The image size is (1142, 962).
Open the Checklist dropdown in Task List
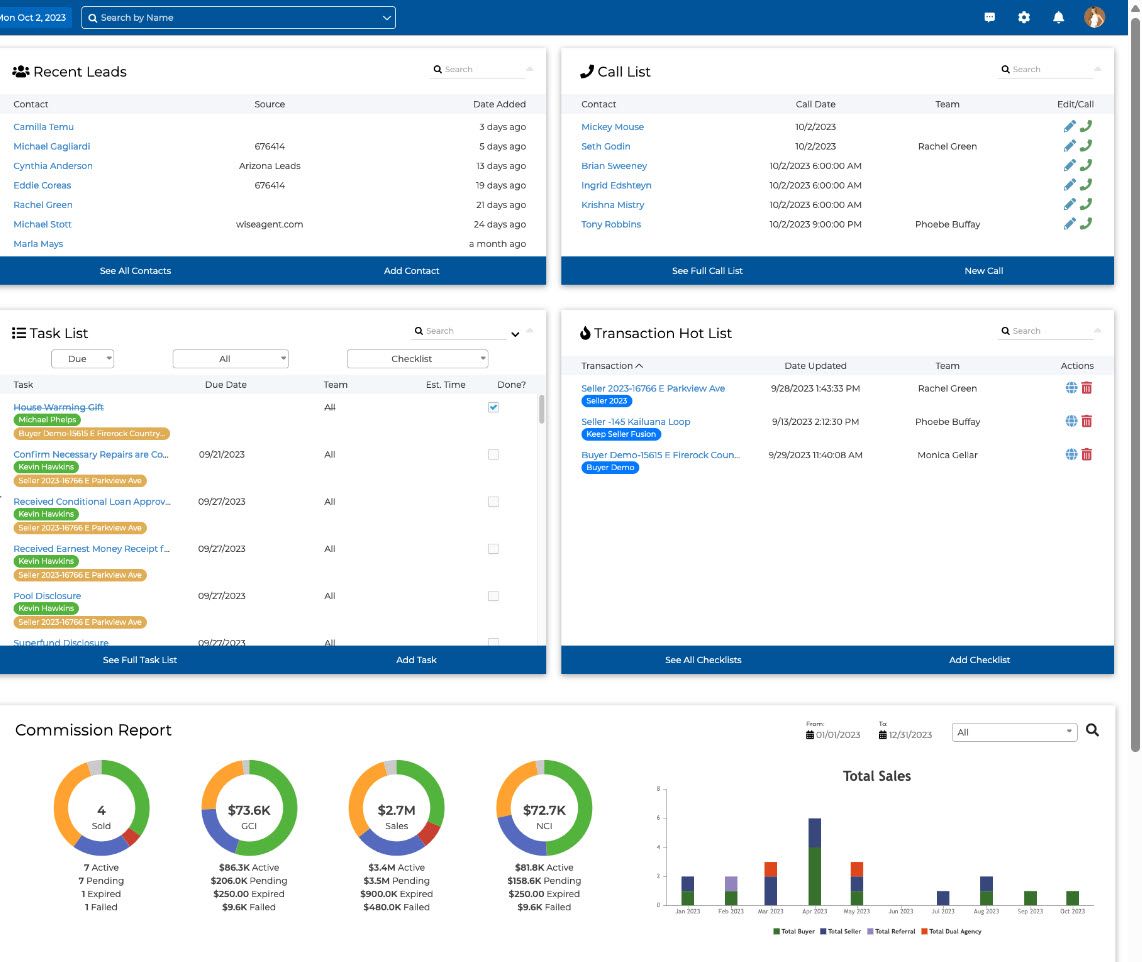pos(415,358)
